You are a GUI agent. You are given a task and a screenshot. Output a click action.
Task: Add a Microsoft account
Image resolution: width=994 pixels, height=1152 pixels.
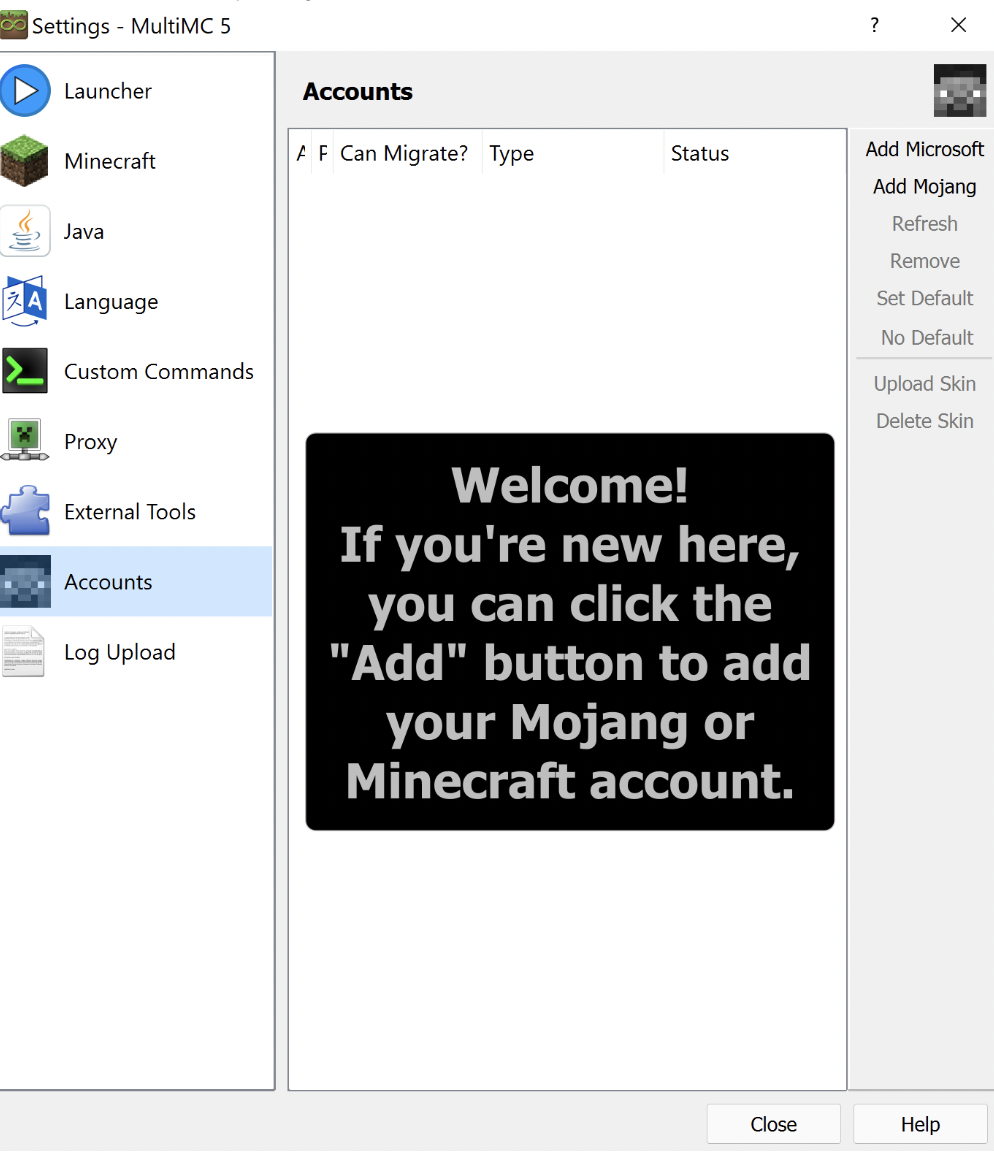(x=924, y=149)
